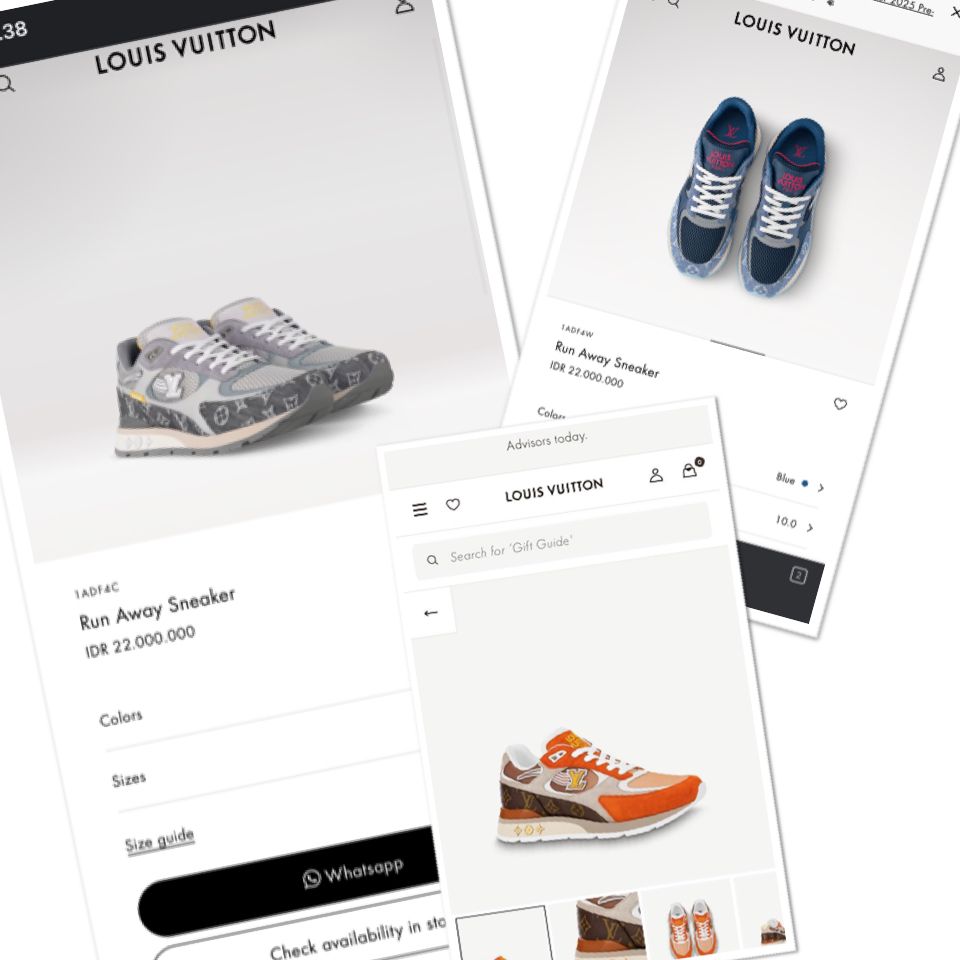The image size is (960, 960).
Task: Select the blue color dot swatch
Action: pos(805,484)
